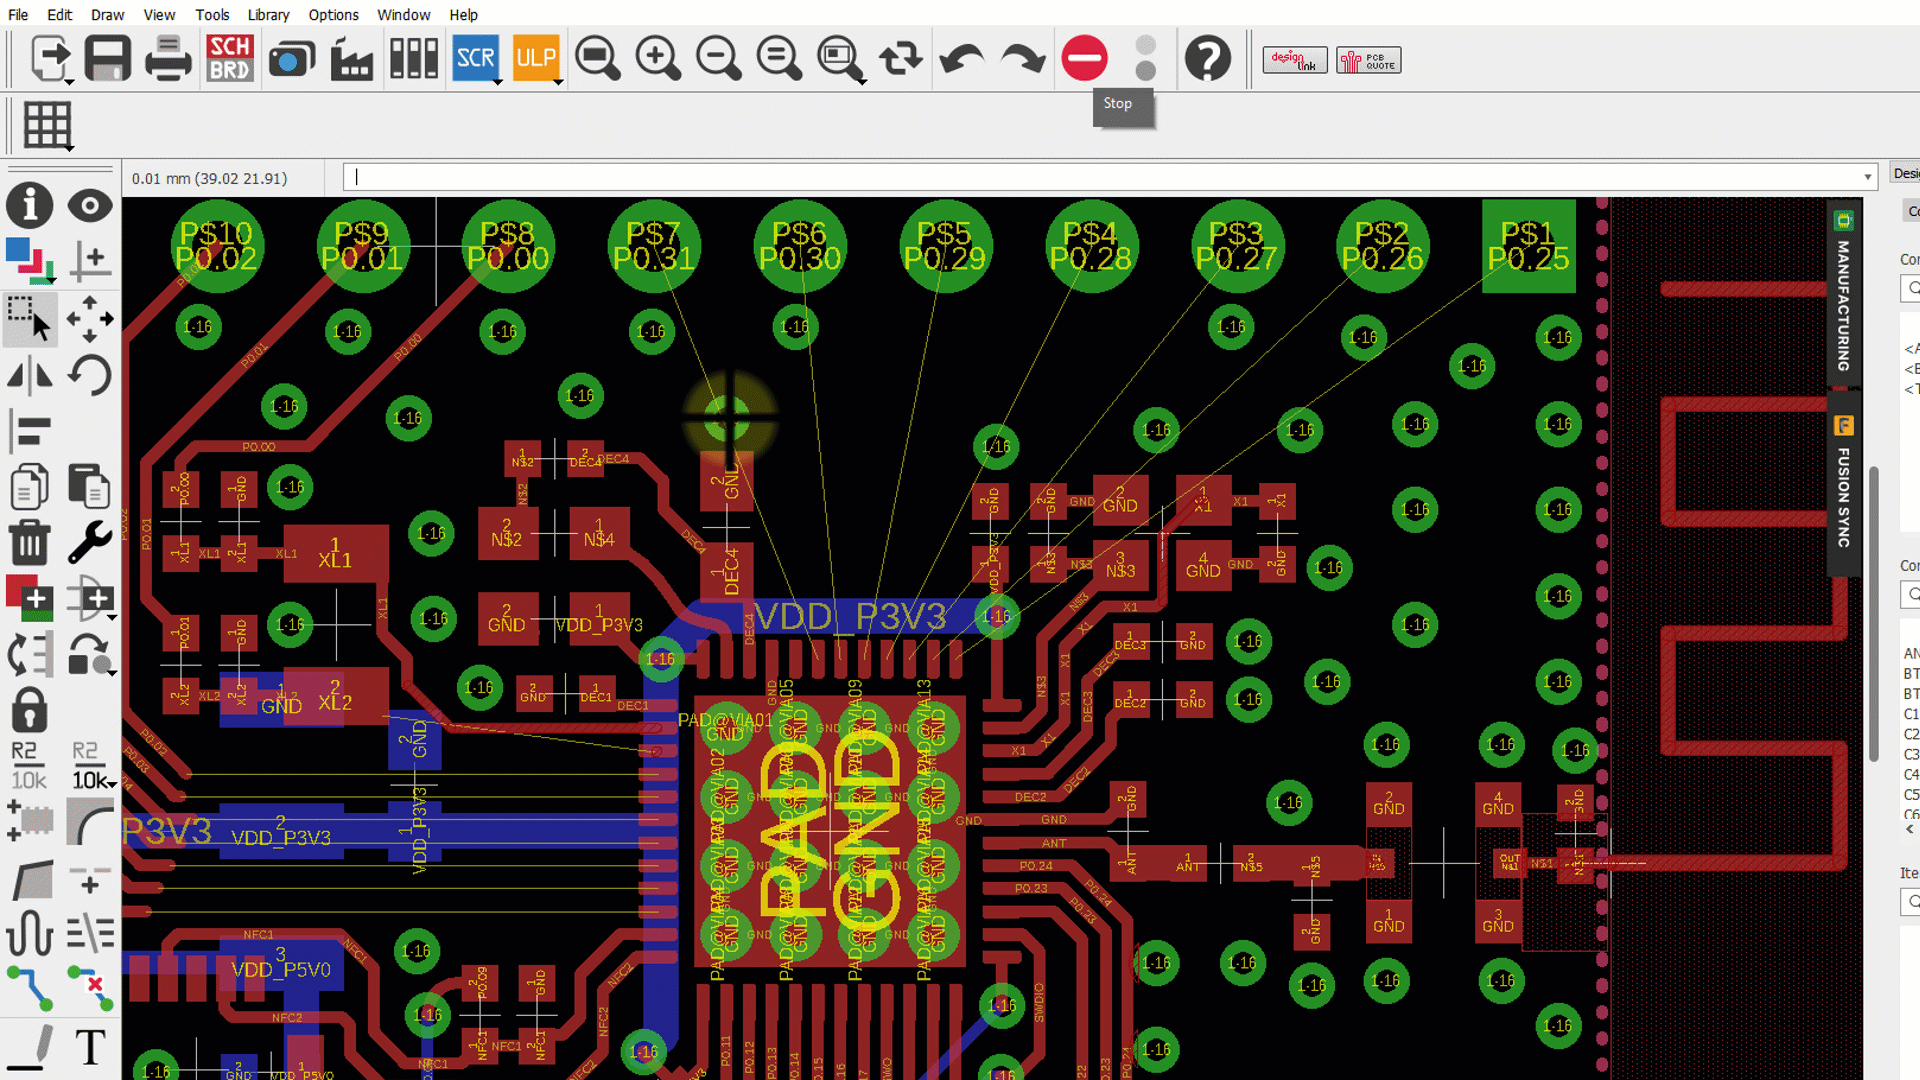Expand the Value tool dropdown arrow
This screenshot has width=1920, height=1080.
point(112,783)
